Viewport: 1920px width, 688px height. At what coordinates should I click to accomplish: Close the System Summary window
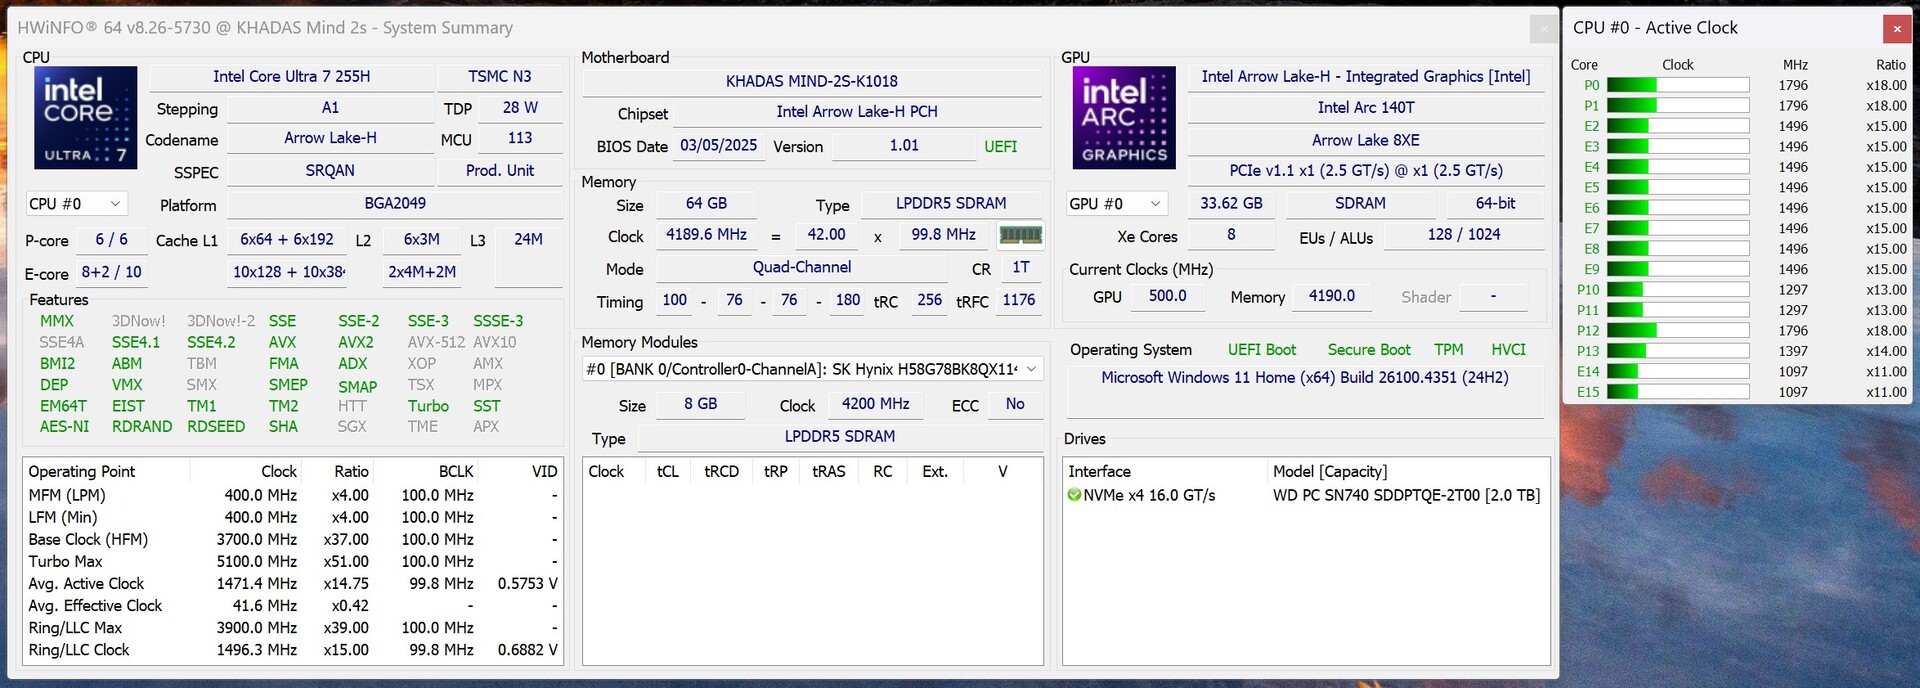tap(1543, 28)
